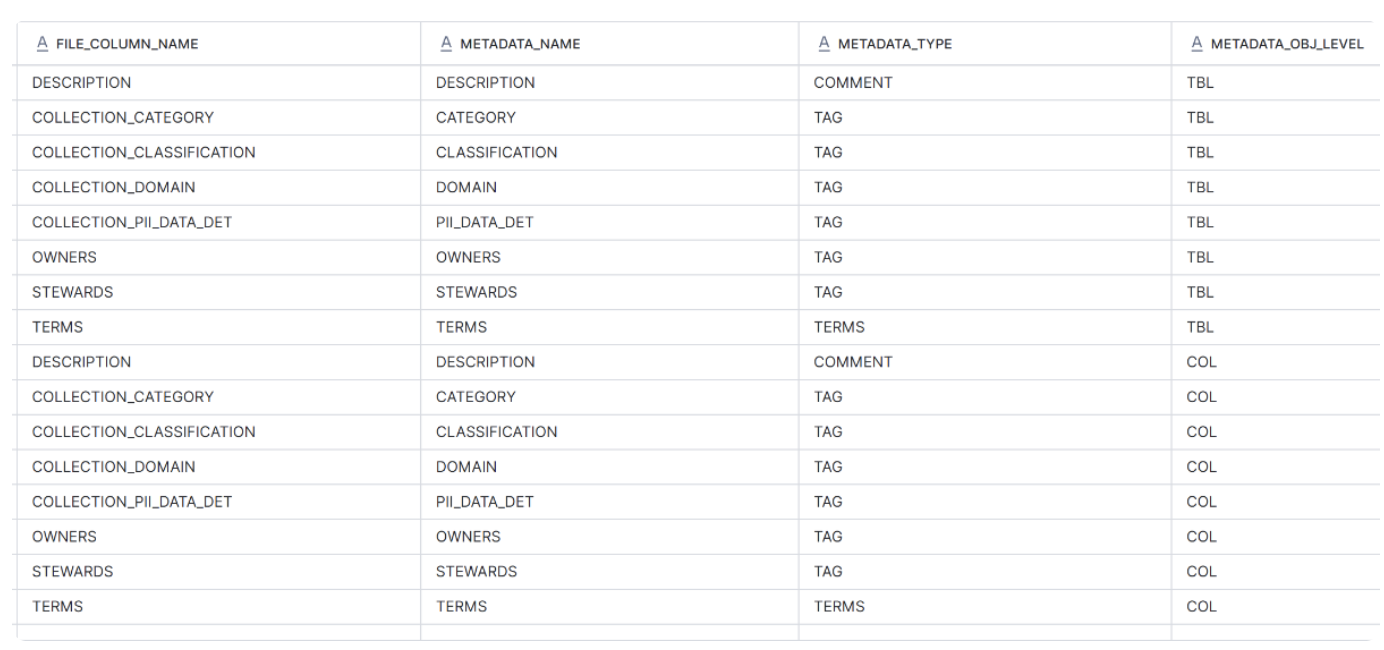The width and height of the screenshot is (1384, 650).
Task: Click the text-type icon beside FILE_COLUMN_NAME
Action: click(x=42, y=43)
